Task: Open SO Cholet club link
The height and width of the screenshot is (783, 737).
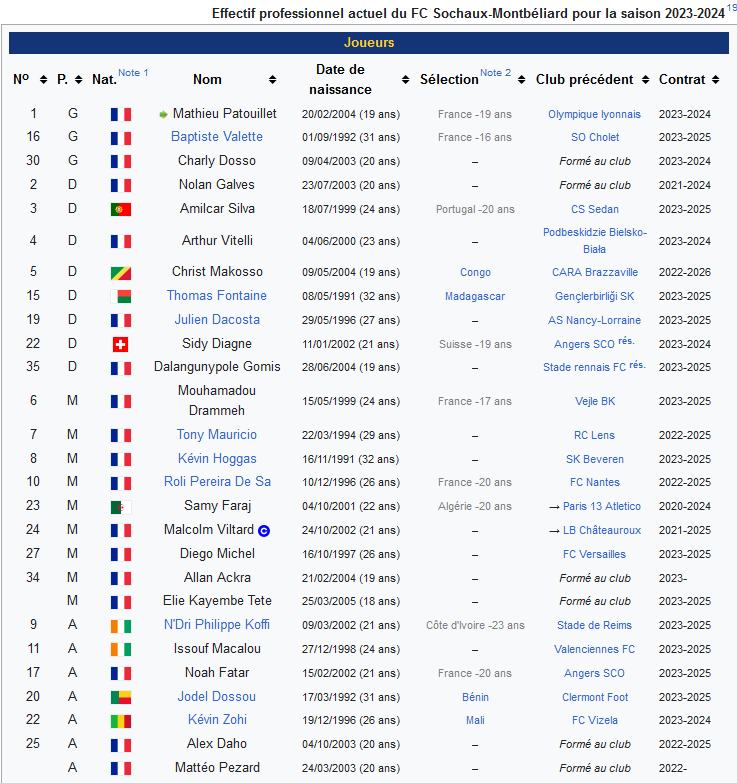Action: point(595,137)
